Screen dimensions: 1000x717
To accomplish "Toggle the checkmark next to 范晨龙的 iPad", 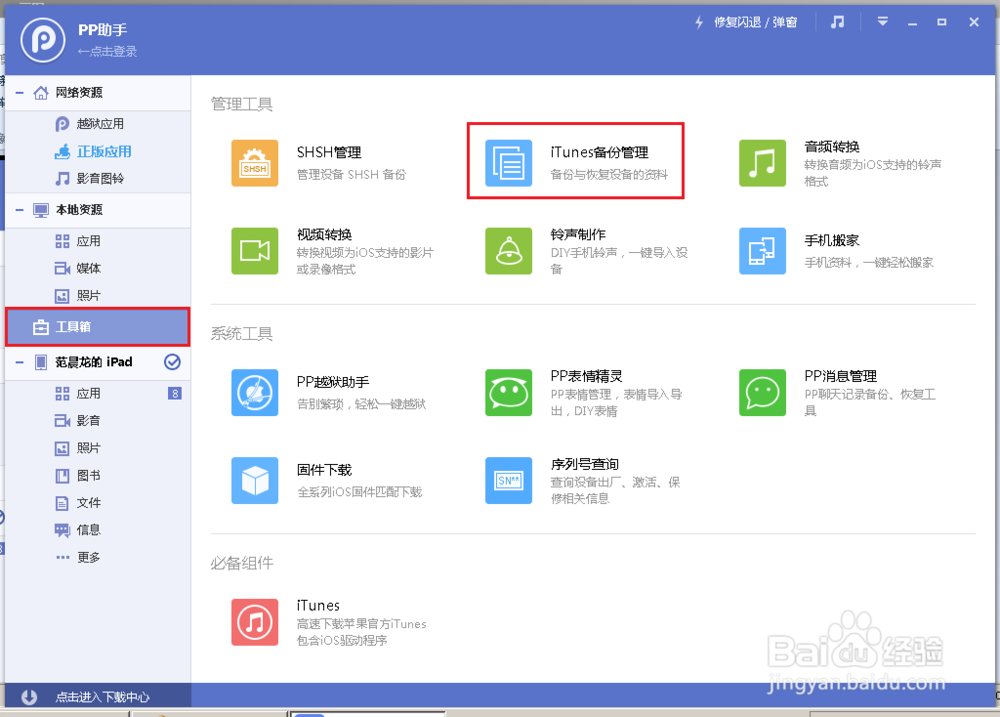I will 172,363.
